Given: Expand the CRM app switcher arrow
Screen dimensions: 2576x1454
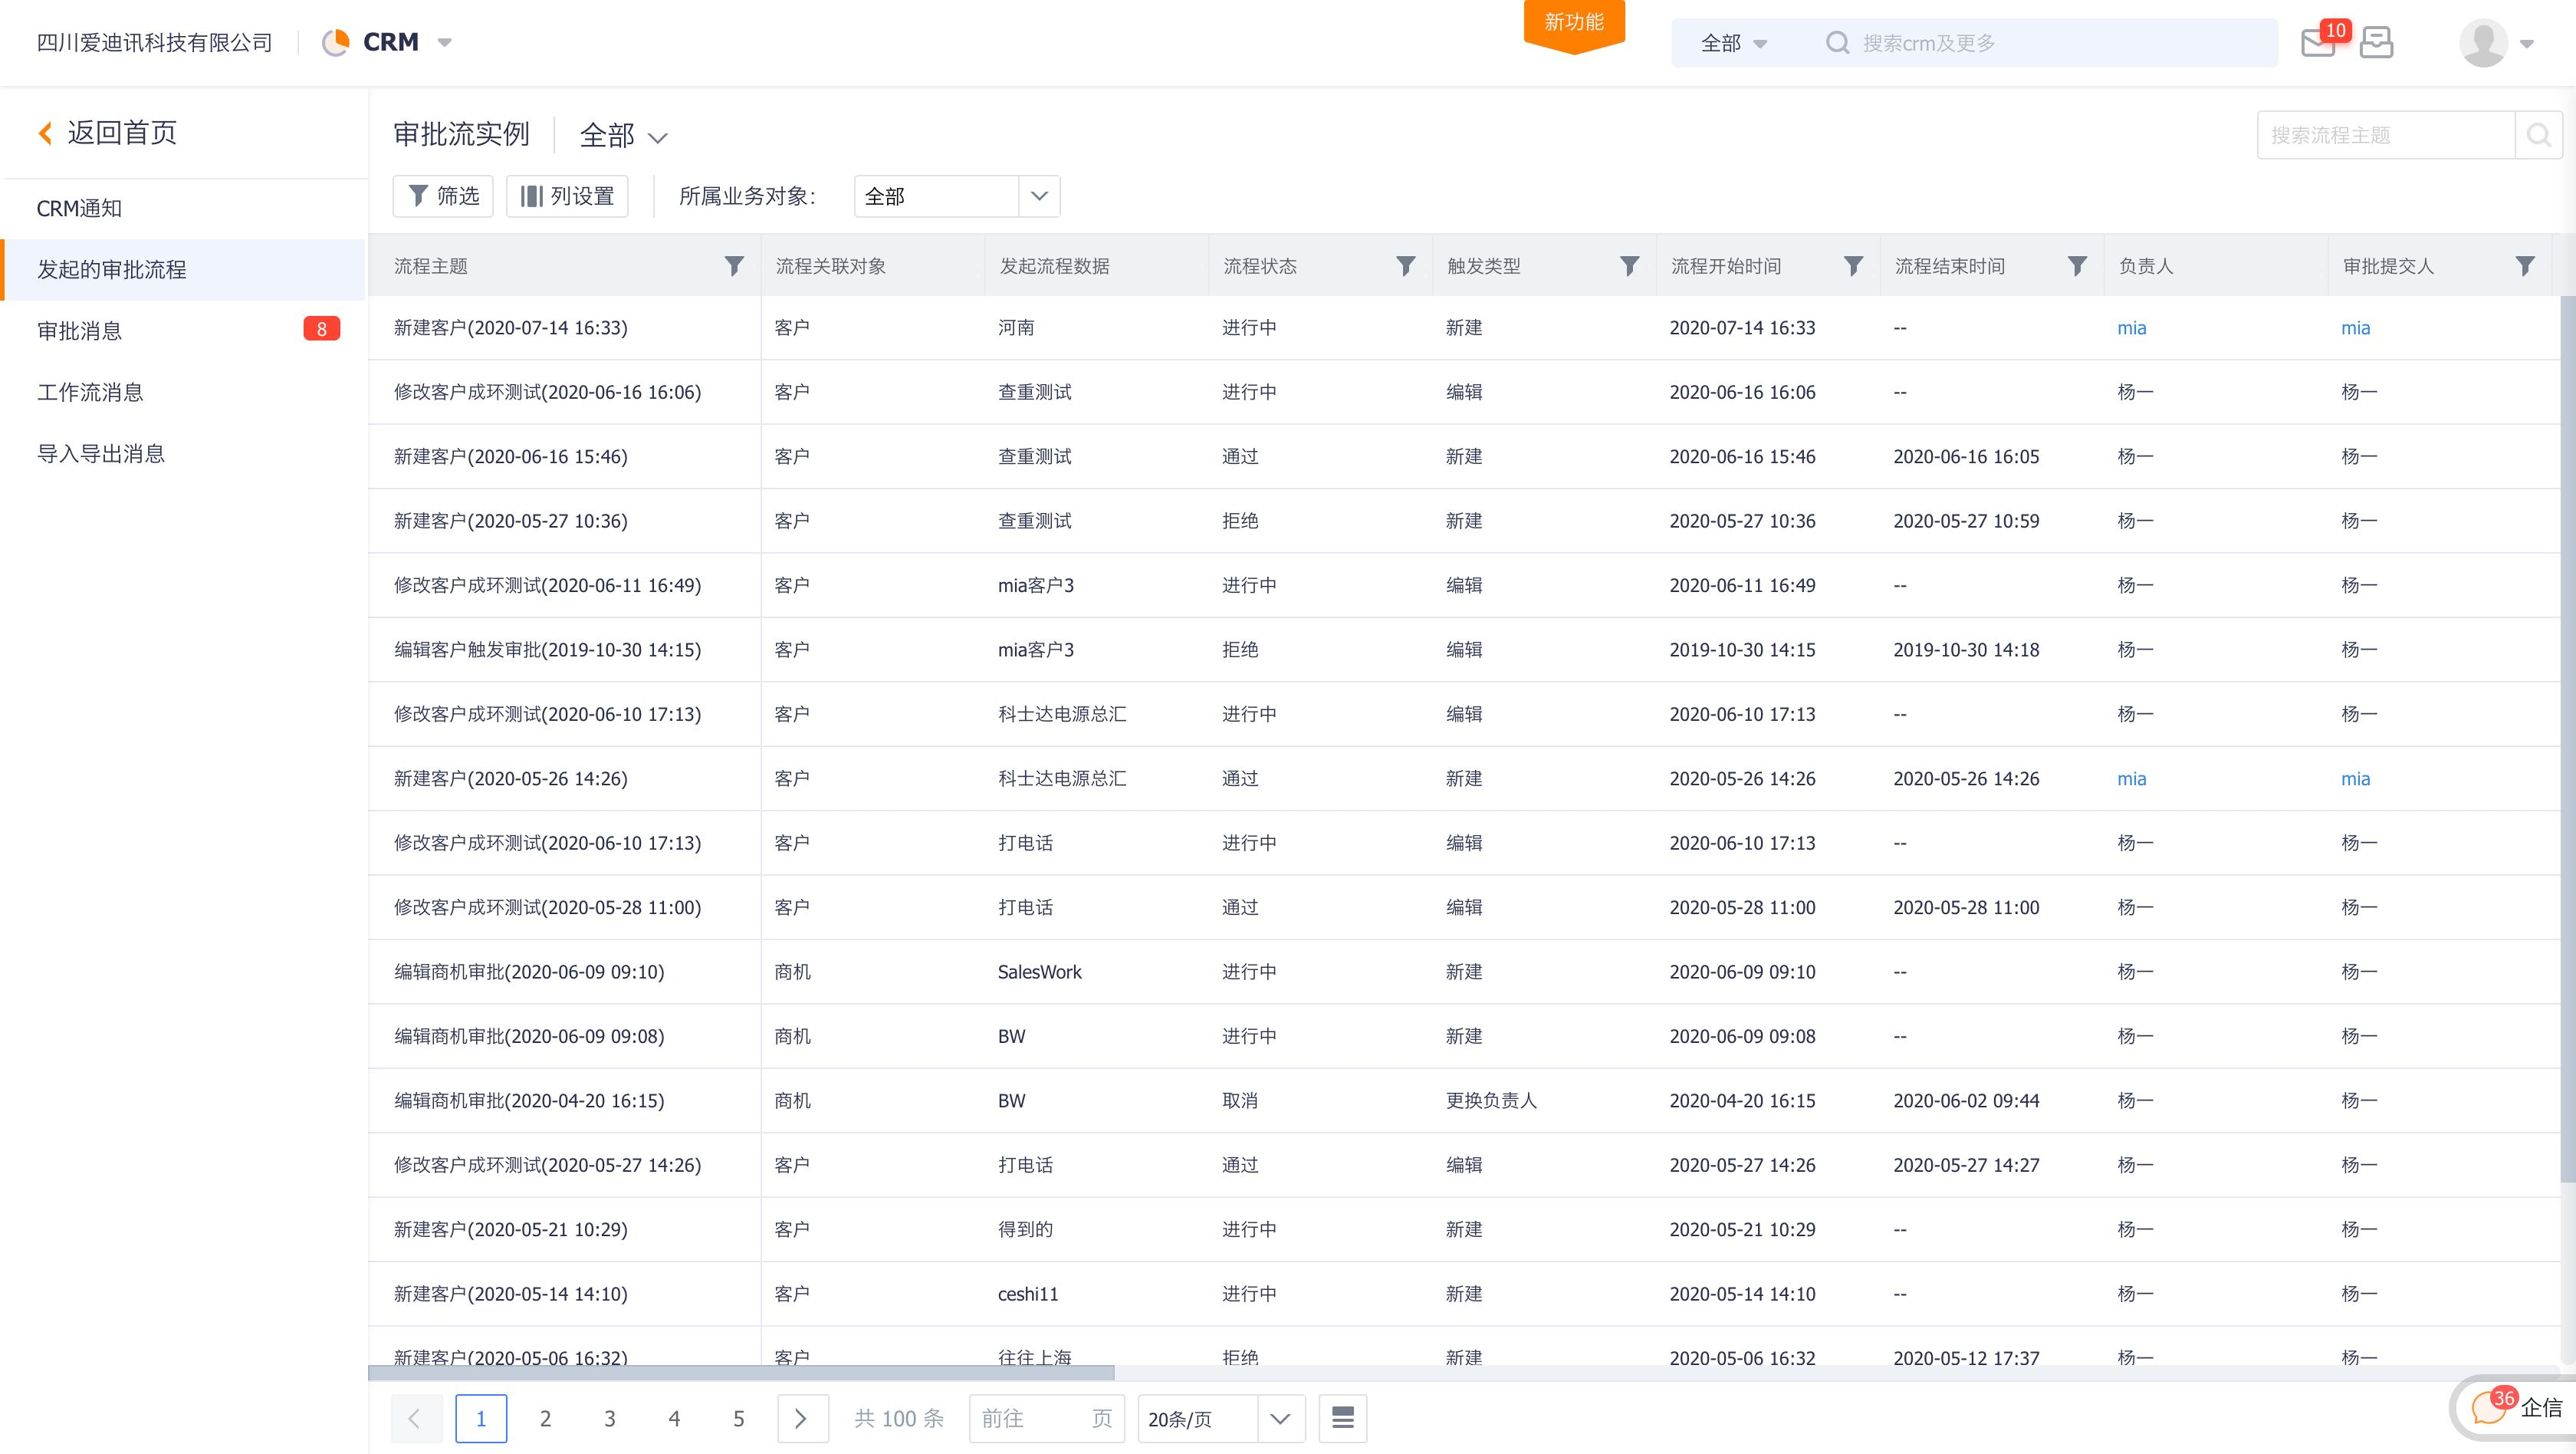Looking at the screenshot, I should pos(445,43).
